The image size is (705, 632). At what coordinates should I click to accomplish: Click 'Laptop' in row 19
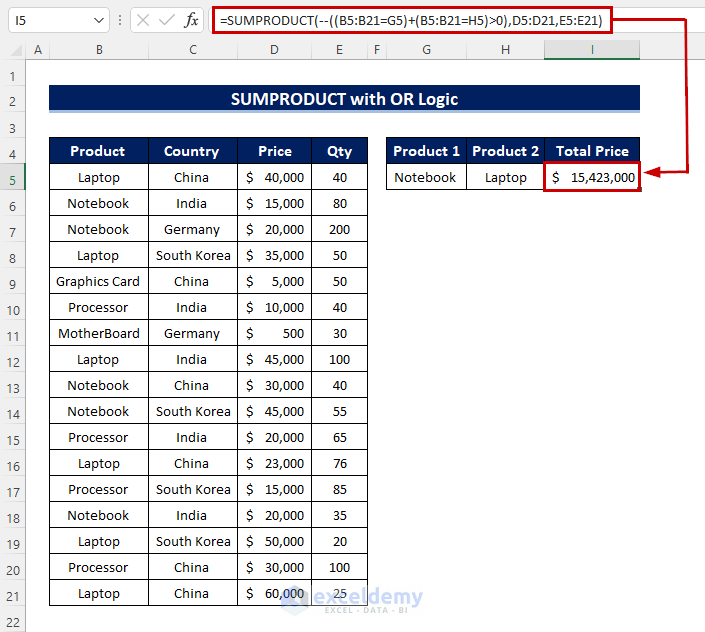[99, 541]
